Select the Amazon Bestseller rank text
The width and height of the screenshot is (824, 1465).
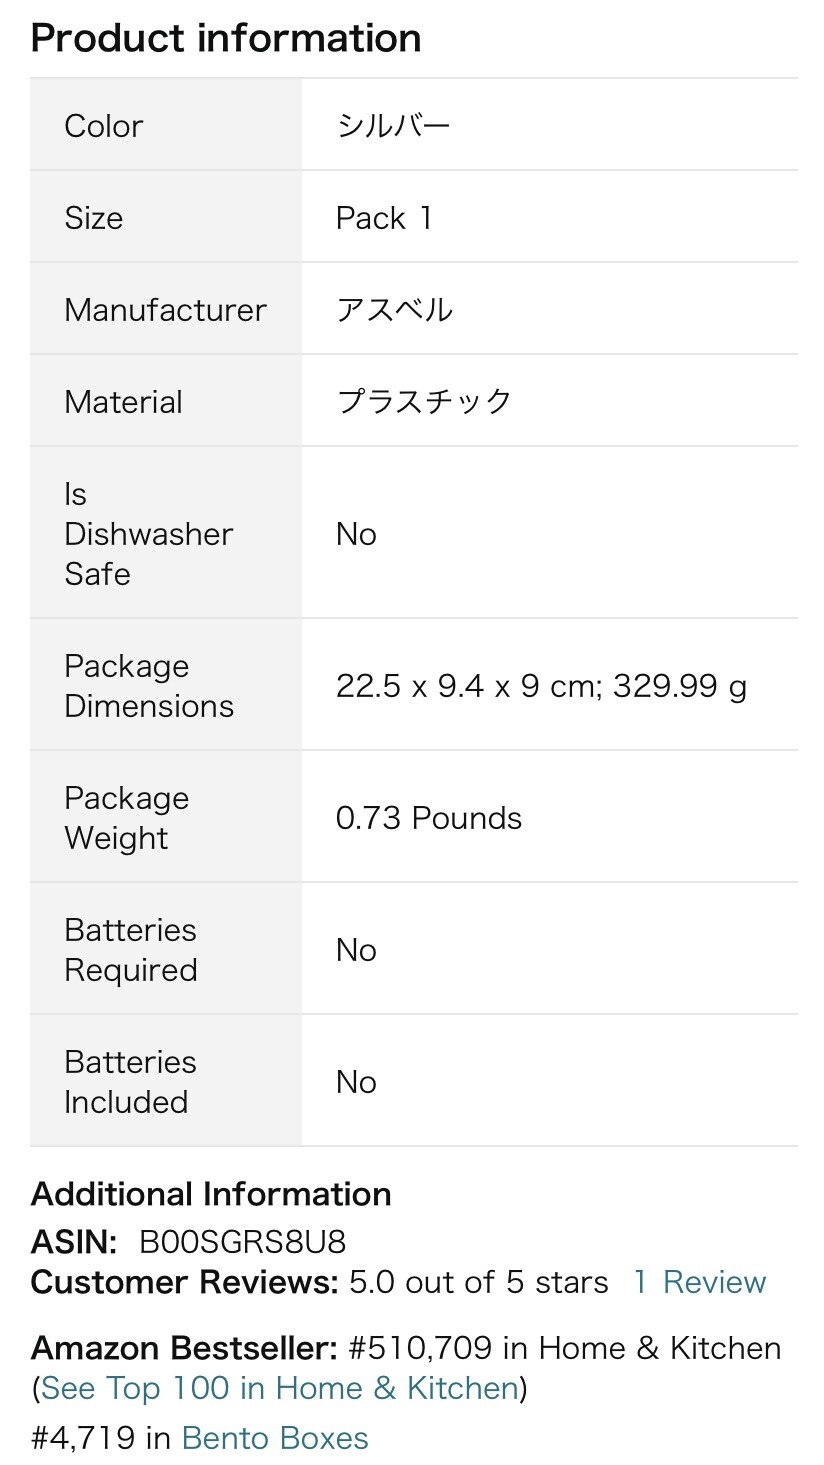click(565, 1348)
